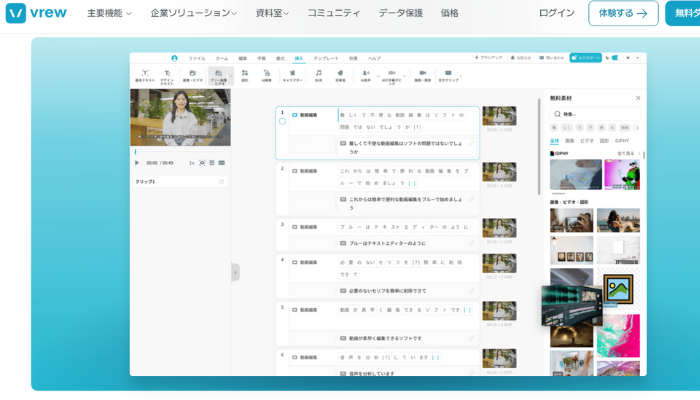Click the フリー画像・ビデオ toolbar button
Image resolution: width=700 pixels, height=400 pixels.
218,76
